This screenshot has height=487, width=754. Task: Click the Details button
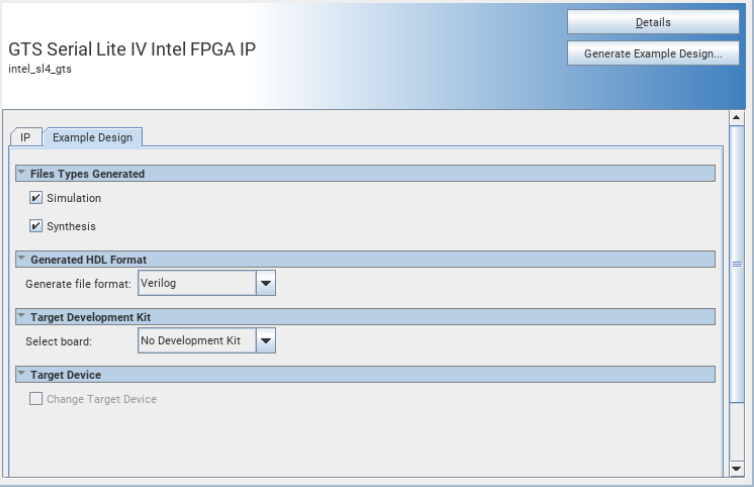point(653,22)
